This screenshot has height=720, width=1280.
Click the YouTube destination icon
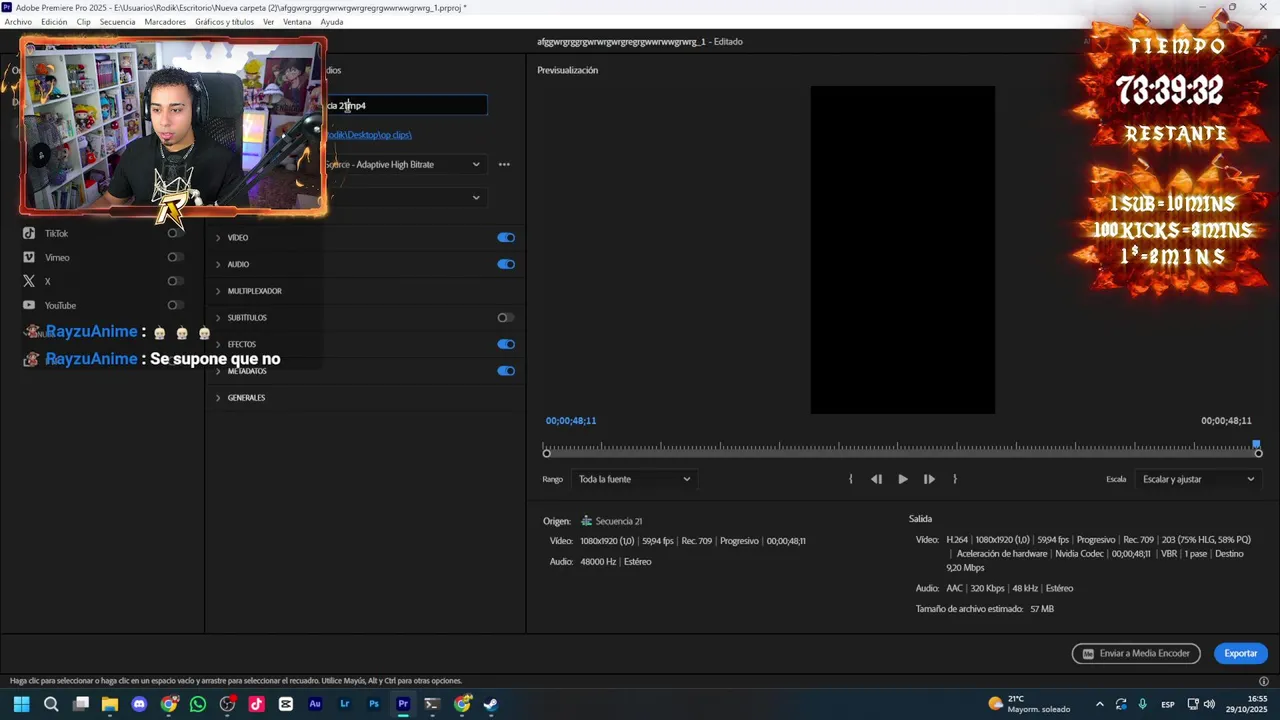pos(29,305)
